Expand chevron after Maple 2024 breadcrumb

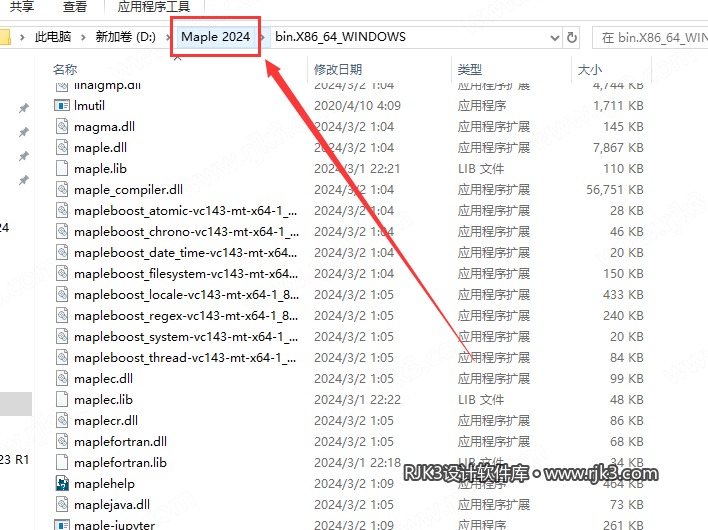click(x=263, y=37)
